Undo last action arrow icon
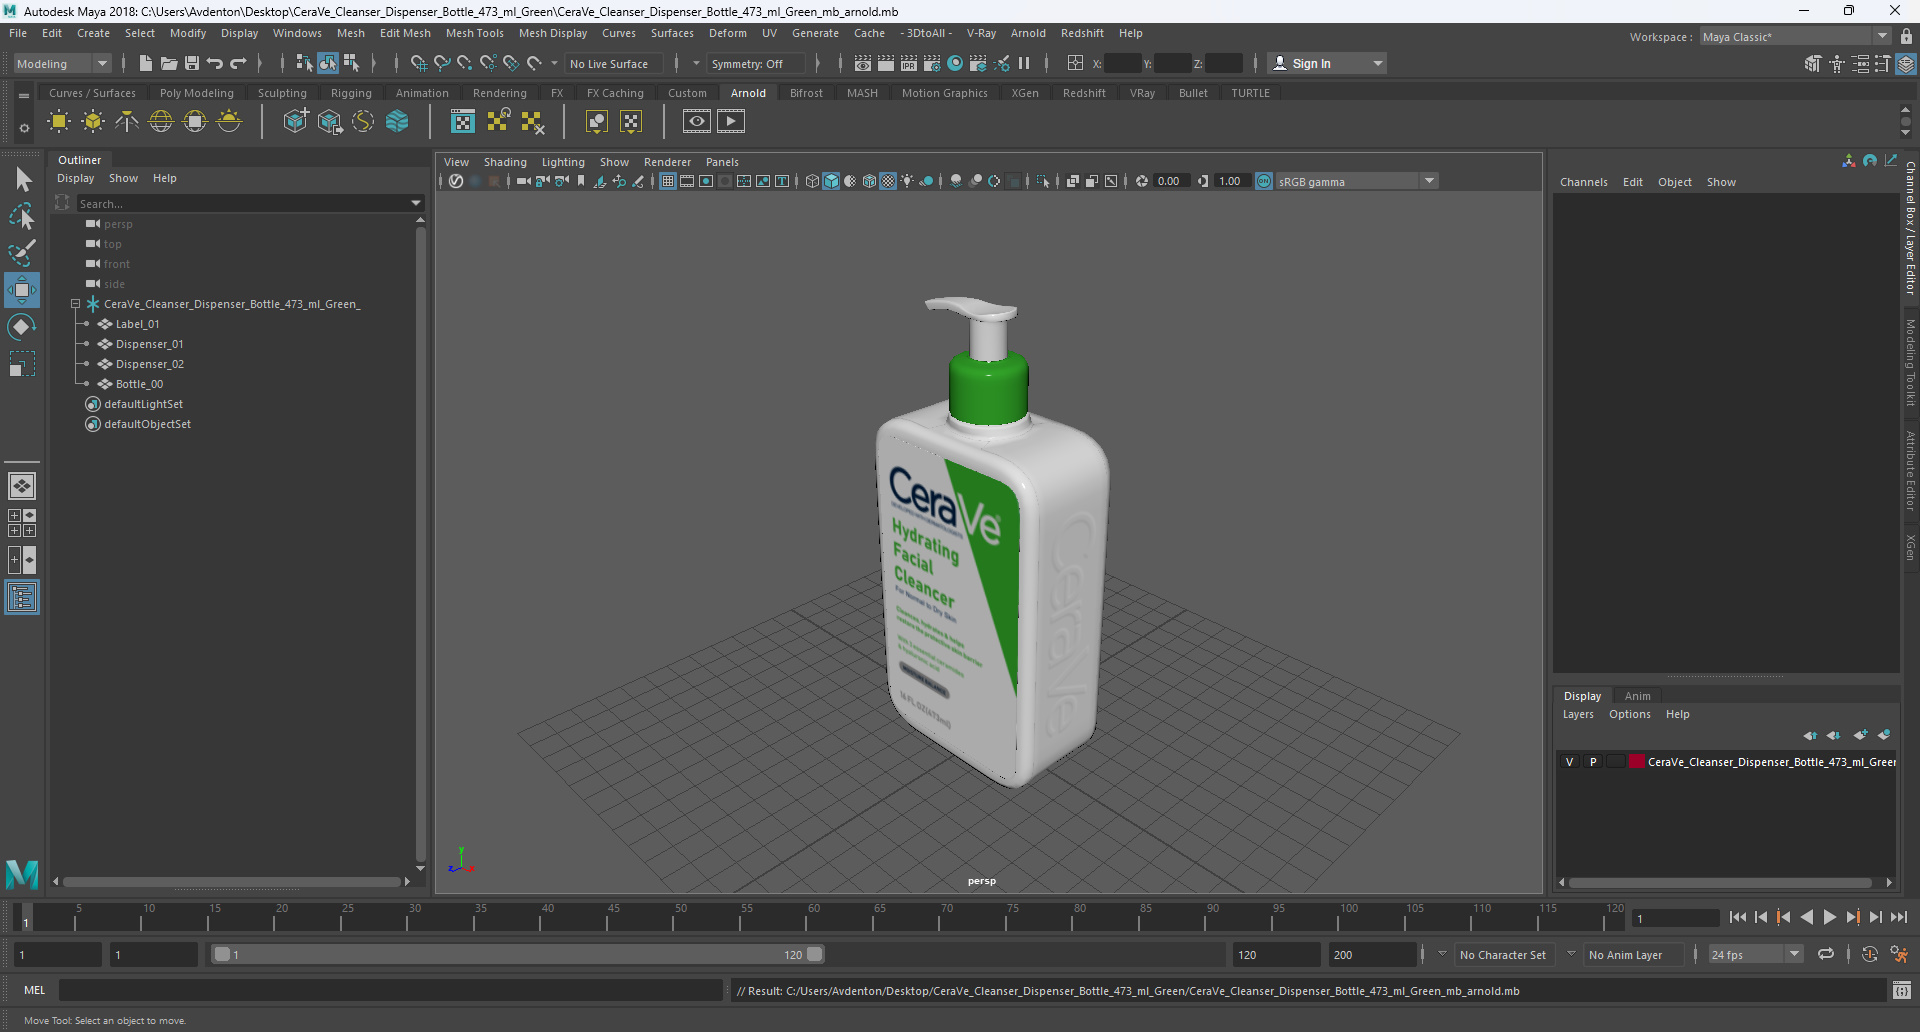 point(215,63)
